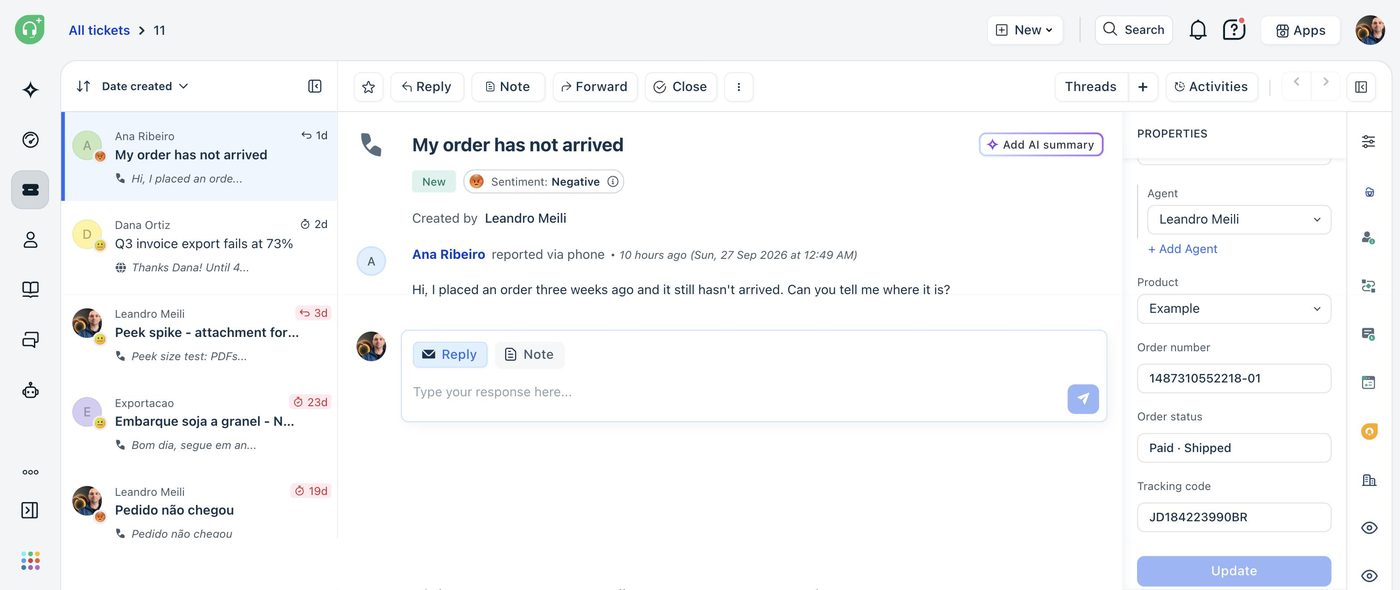Switch to the Reply tab in editor

pos(450,354)
